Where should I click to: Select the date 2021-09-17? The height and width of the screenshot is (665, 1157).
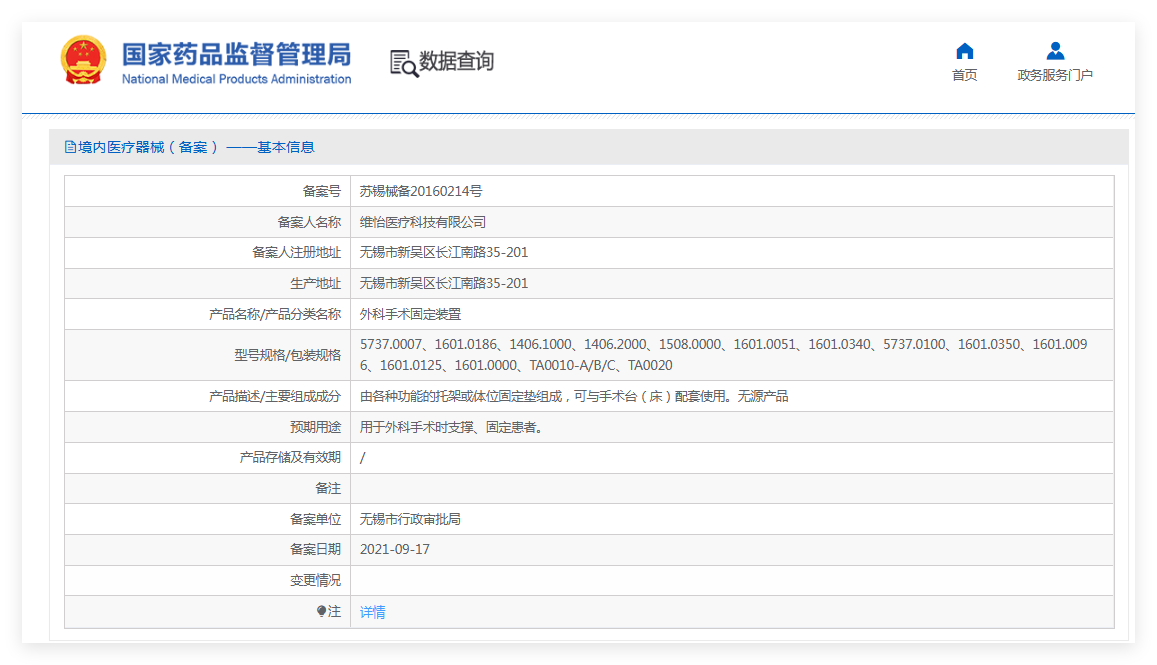coord(395,550)
